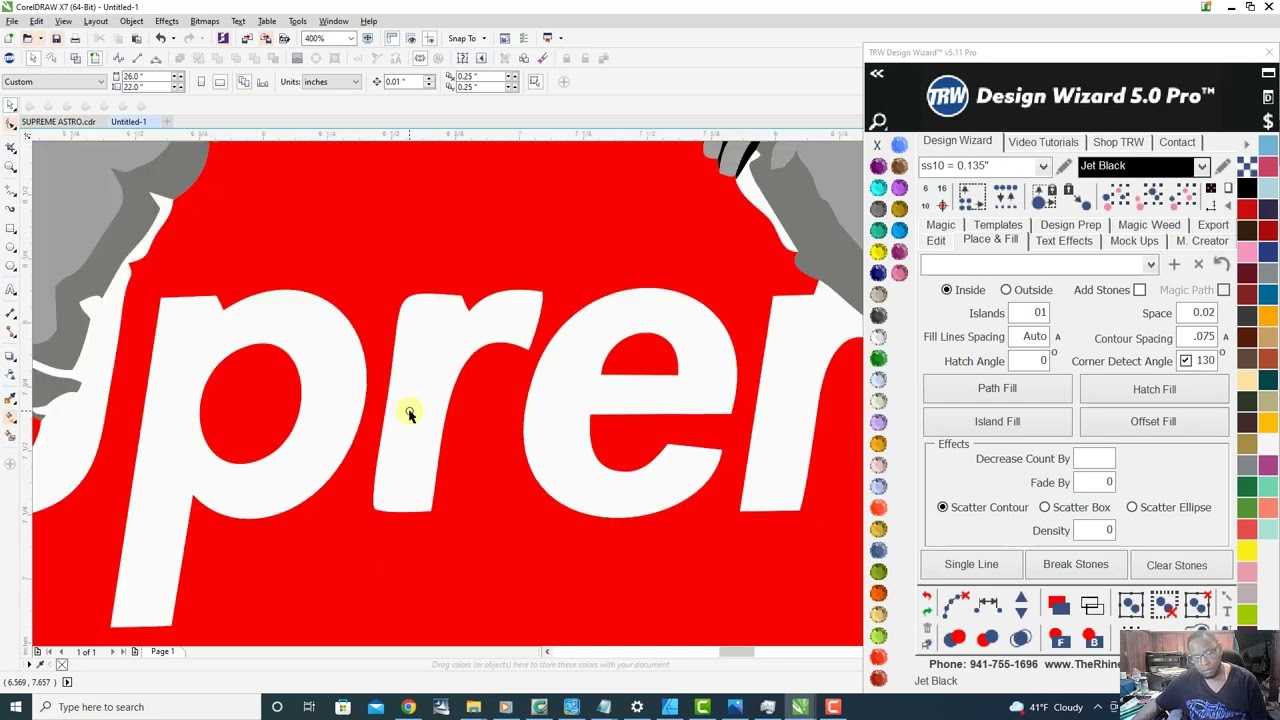Click the plus icon to add preset
The width and height of the screenshot is (1280, 720).
pos(1174,264)
